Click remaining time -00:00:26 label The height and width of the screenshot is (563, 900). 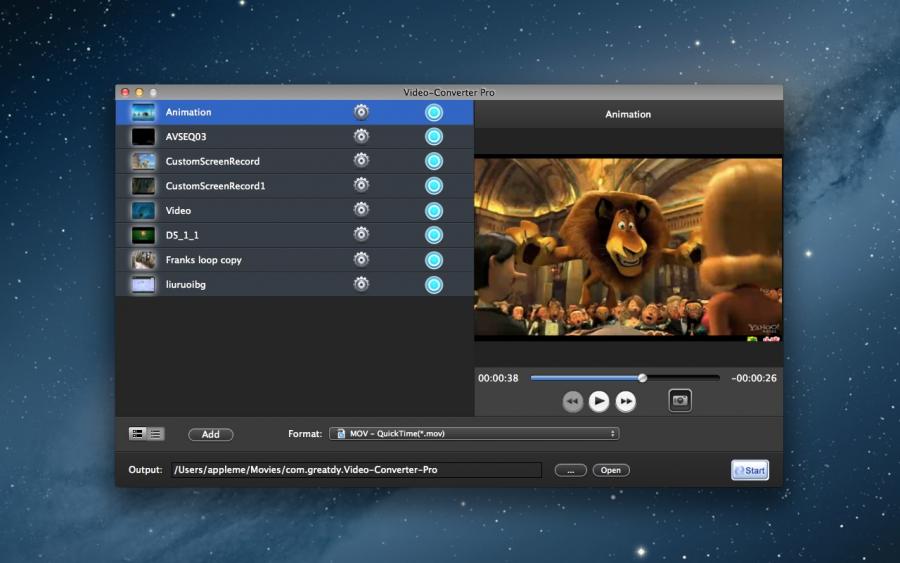[x=754, y=378]
